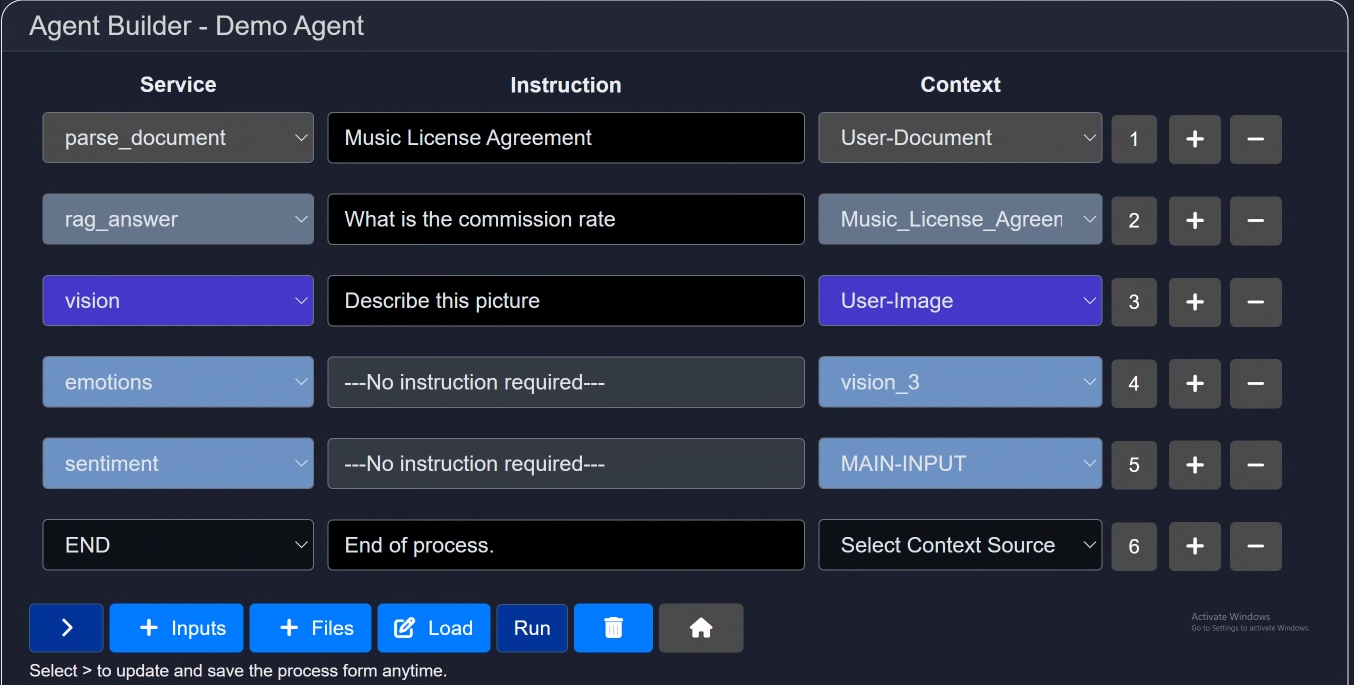Click plus button on the sentiment row
Screen dimensions: 1354x685
[x=1194, y=465]
